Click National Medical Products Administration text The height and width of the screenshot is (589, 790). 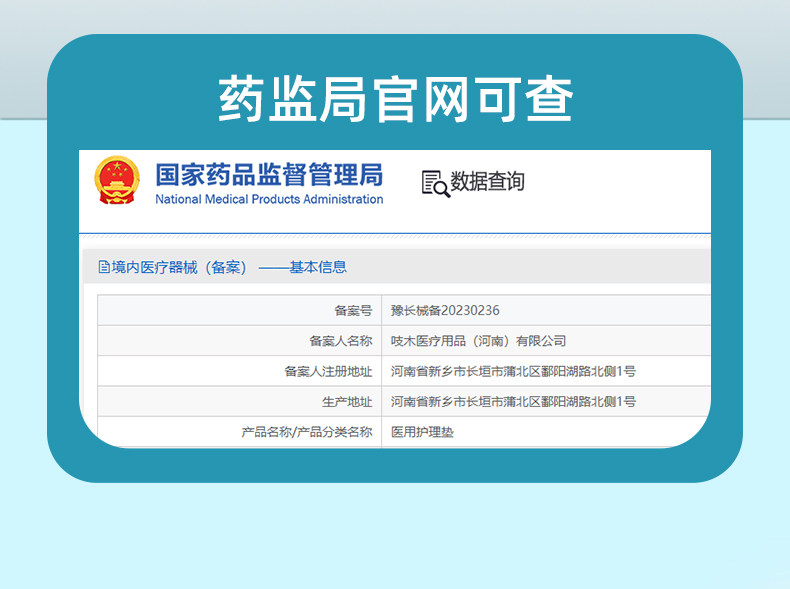click(269, 199)
